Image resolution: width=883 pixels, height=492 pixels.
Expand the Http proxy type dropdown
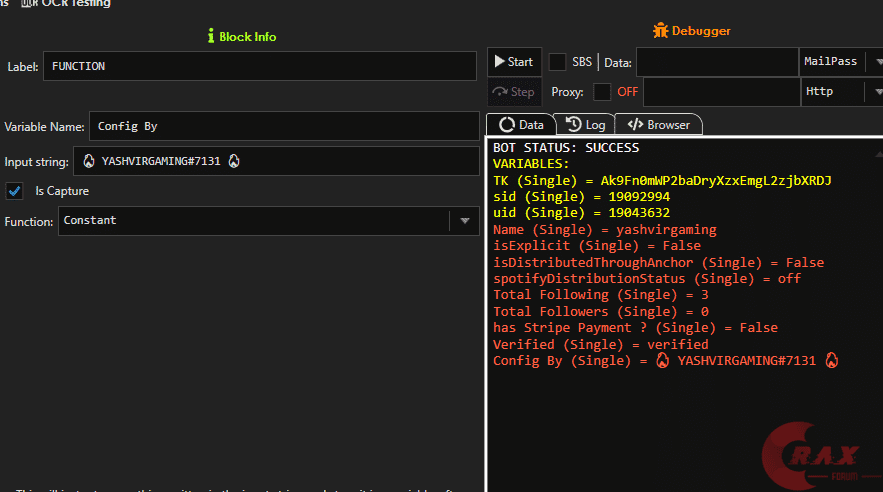pyautogui.click(x=840, y=92)
